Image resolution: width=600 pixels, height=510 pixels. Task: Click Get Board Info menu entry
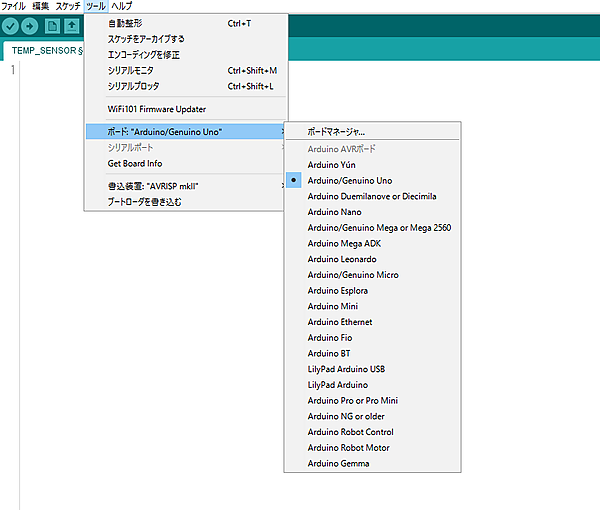click(x=135, y=163)
